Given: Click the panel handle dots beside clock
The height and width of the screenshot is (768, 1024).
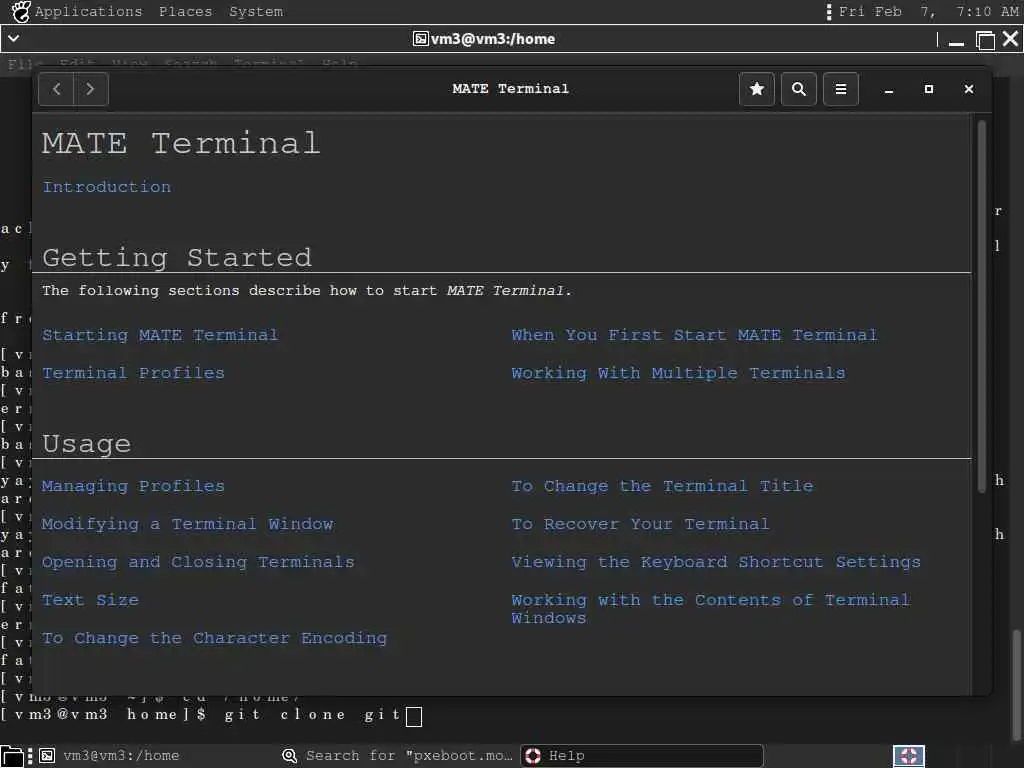Looking at the screenshot, I should [829, 12].
